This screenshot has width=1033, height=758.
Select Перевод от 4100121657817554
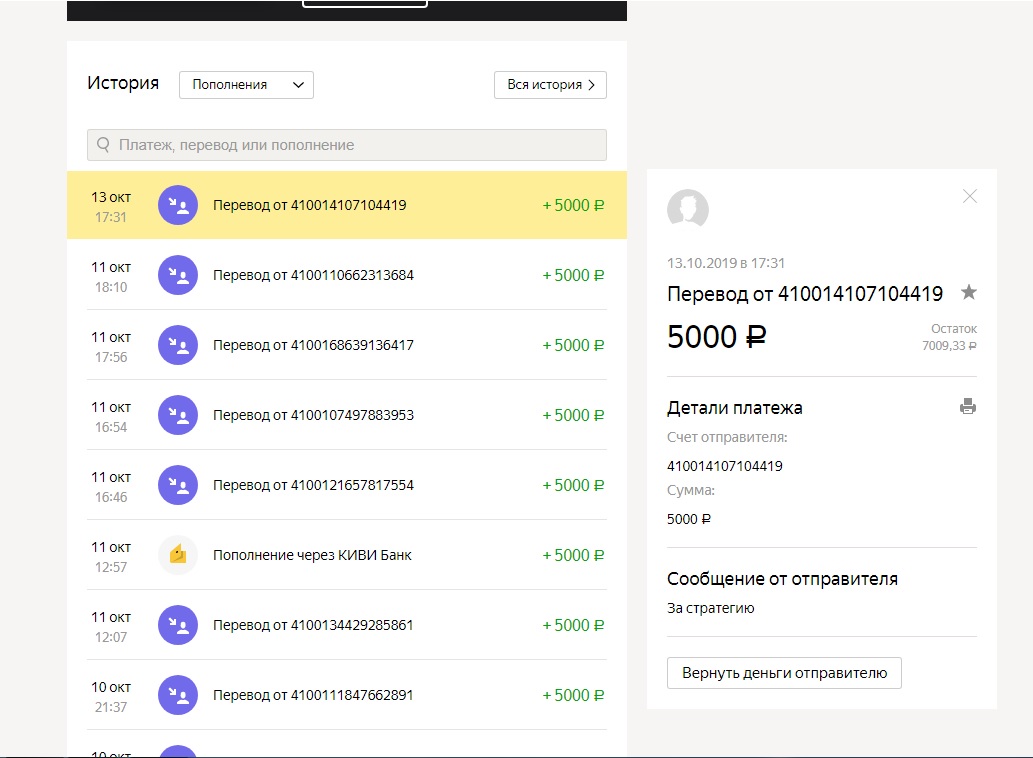click(347, 485)
